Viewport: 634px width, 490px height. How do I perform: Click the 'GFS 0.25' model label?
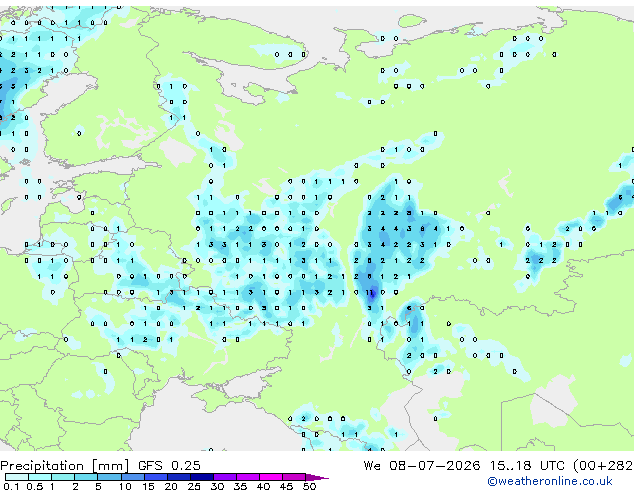tap(169, 466)
